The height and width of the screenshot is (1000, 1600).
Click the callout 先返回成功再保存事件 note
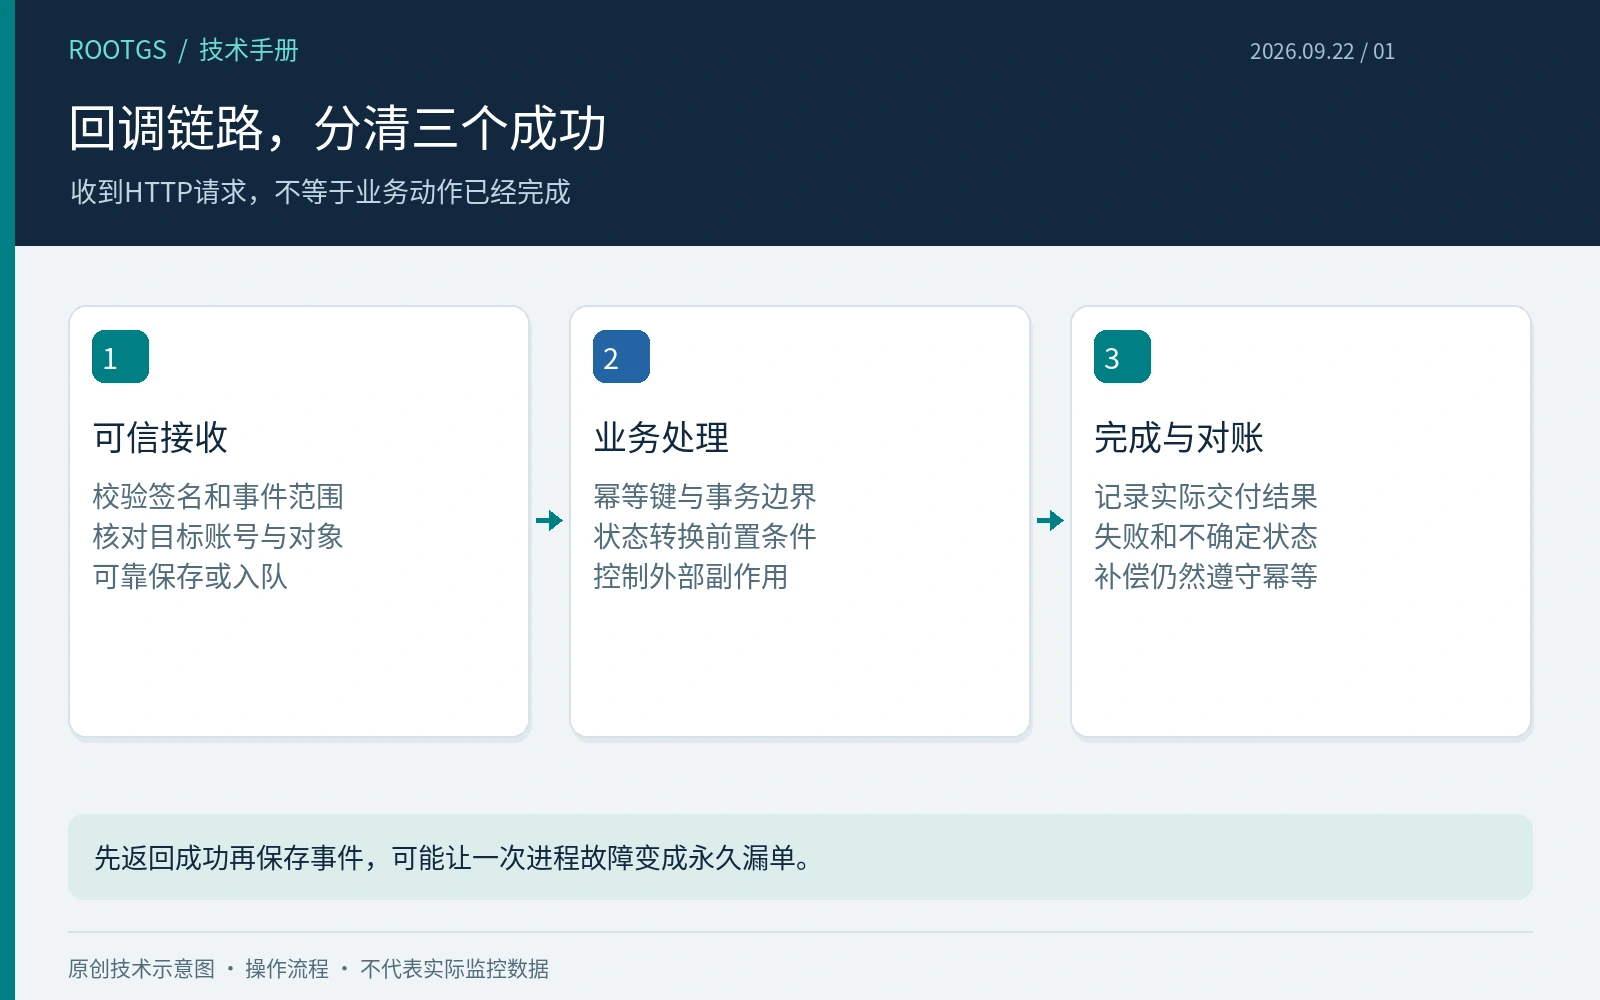click(x=800, y=857)
